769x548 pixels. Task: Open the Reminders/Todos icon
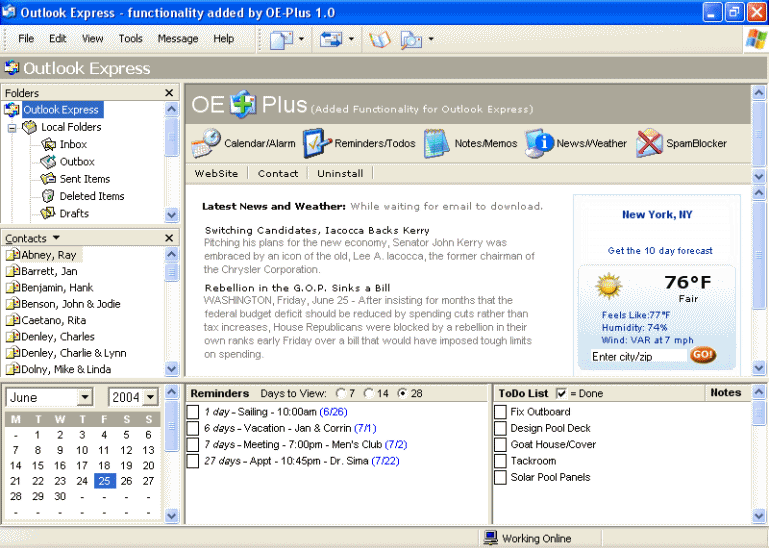[x=317, y=143]
